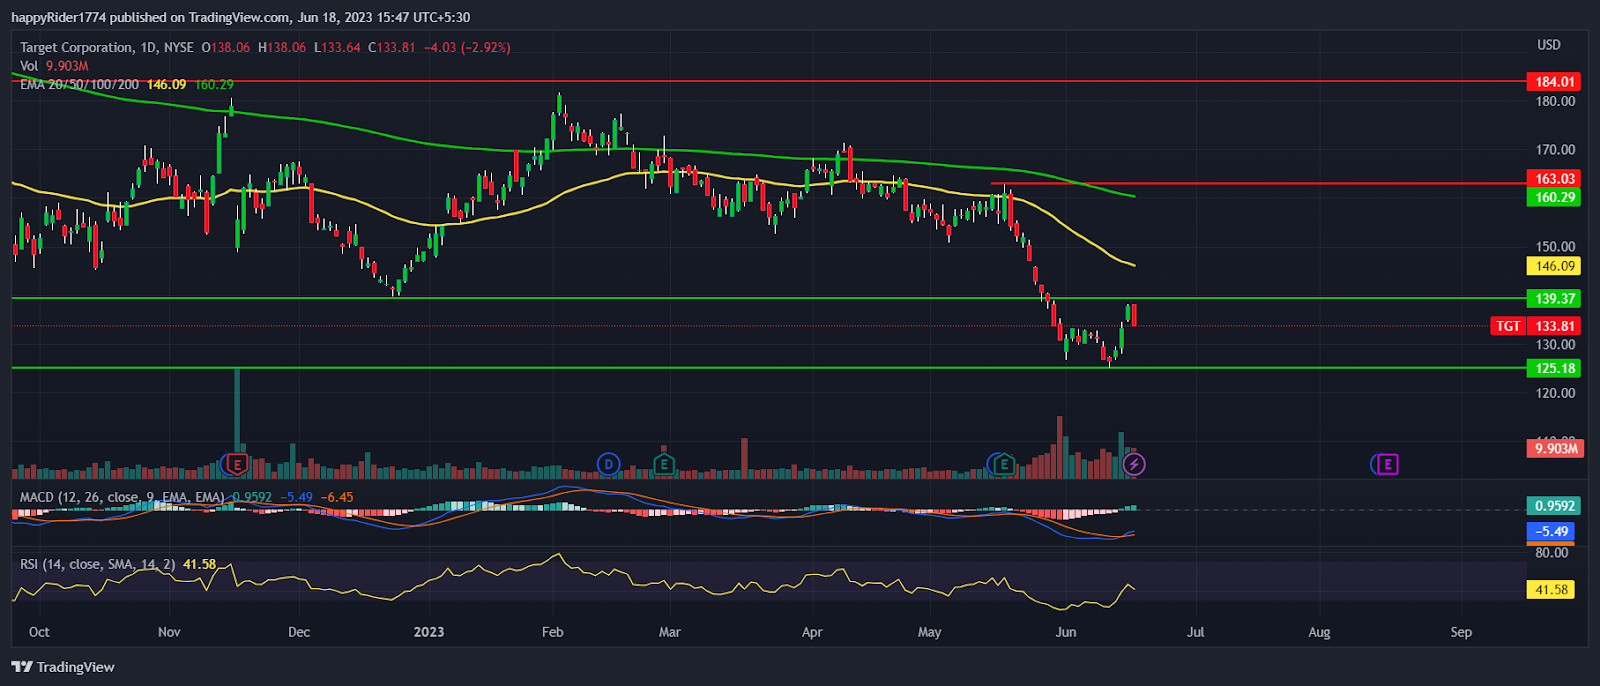The height and width of the screenshot is (686, 1600).
Task: Click the 2023 label on time axis
Action: 429,632
